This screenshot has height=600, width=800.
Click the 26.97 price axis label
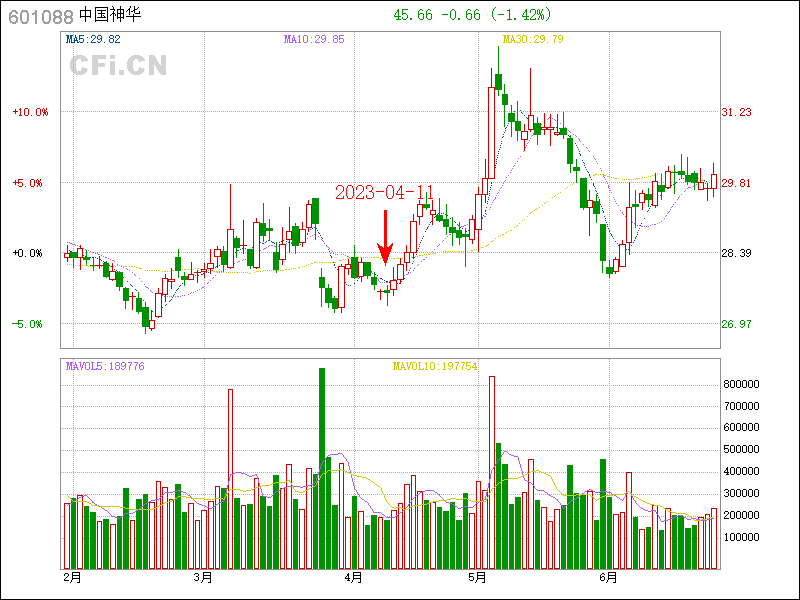pyautogui.click(x=736, y=324)
